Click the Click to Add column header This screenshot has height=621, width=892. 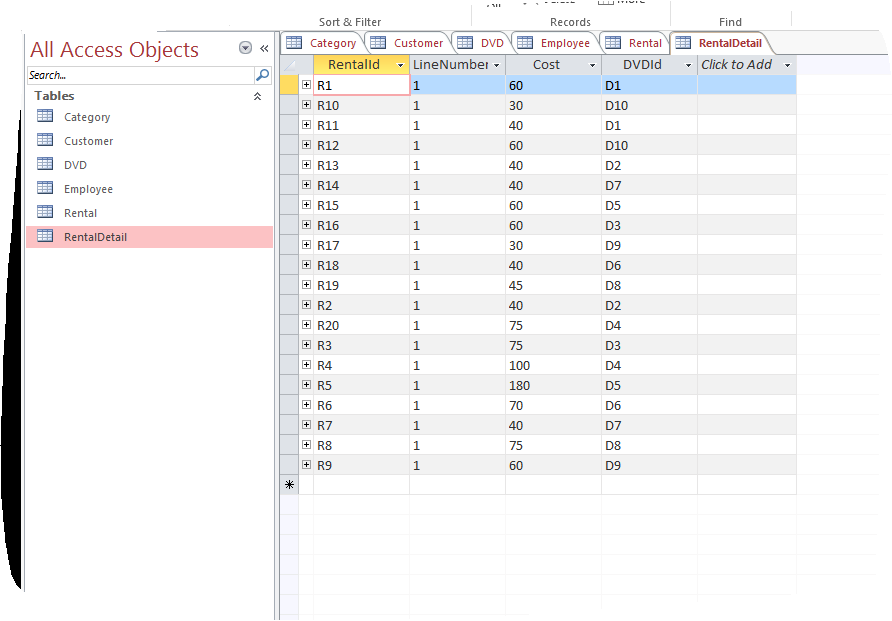pos(740,64)
